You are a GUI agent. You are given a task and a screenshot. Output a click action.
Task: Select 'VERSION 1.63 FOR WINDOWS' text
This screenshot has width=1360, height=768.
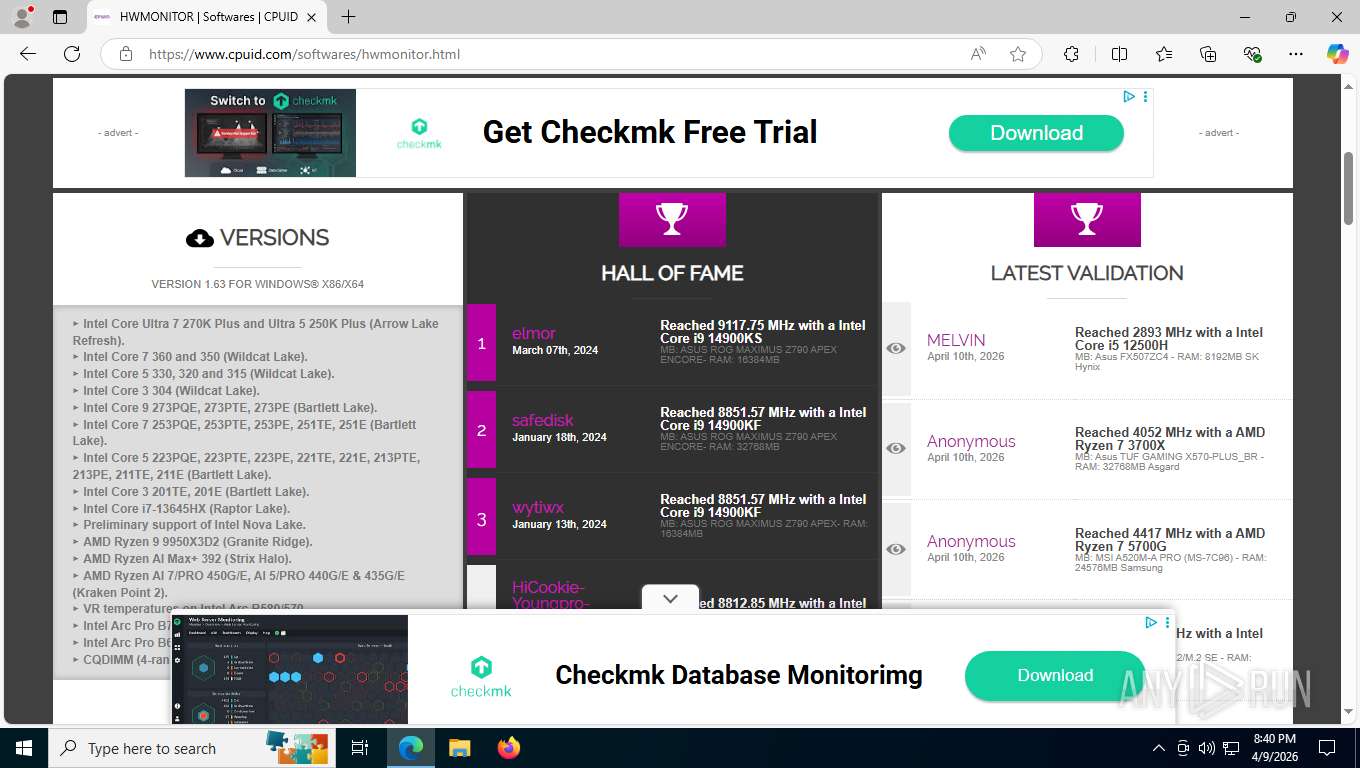click(x=257, y=284)
